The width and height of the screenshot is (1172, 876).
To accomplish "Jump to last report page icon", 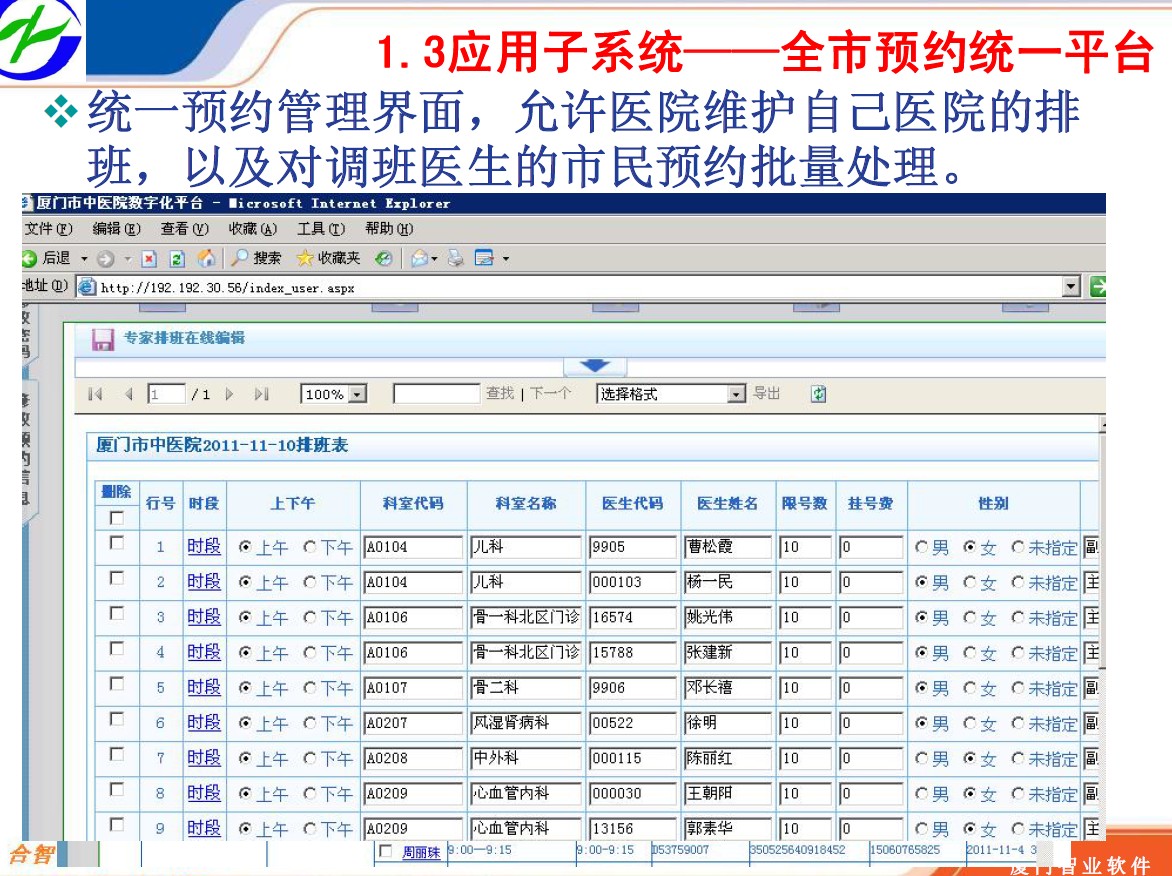I will [x=262, y=394].
